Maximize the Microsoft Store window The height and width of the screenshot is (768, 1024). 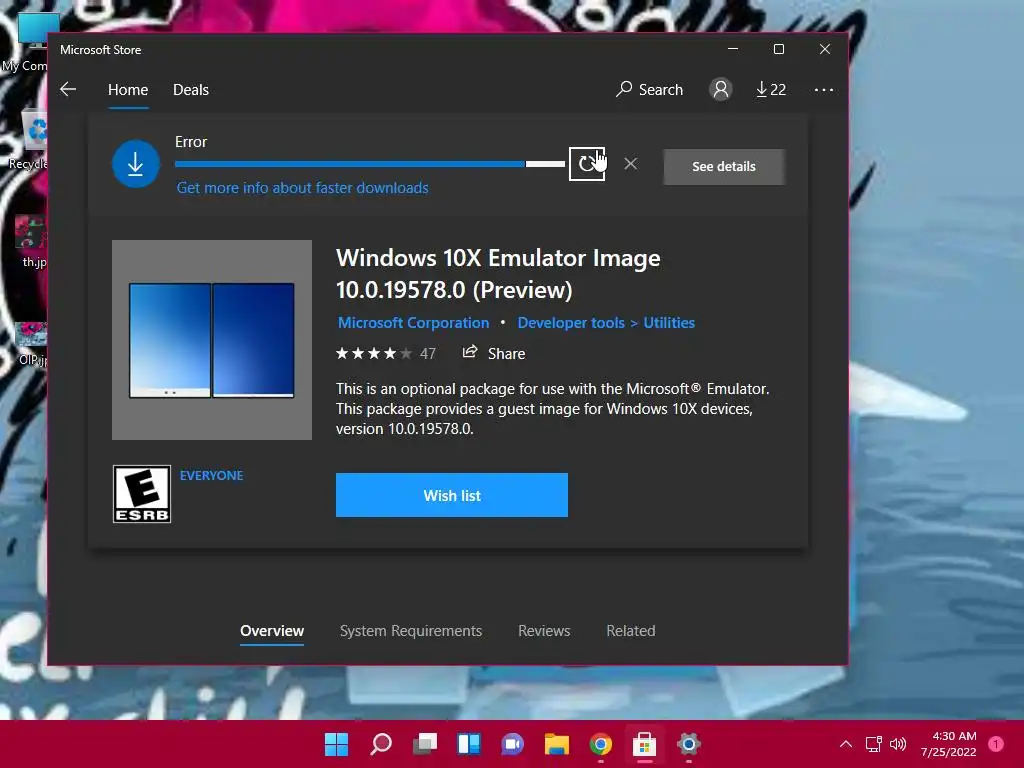tap(778, 49)
